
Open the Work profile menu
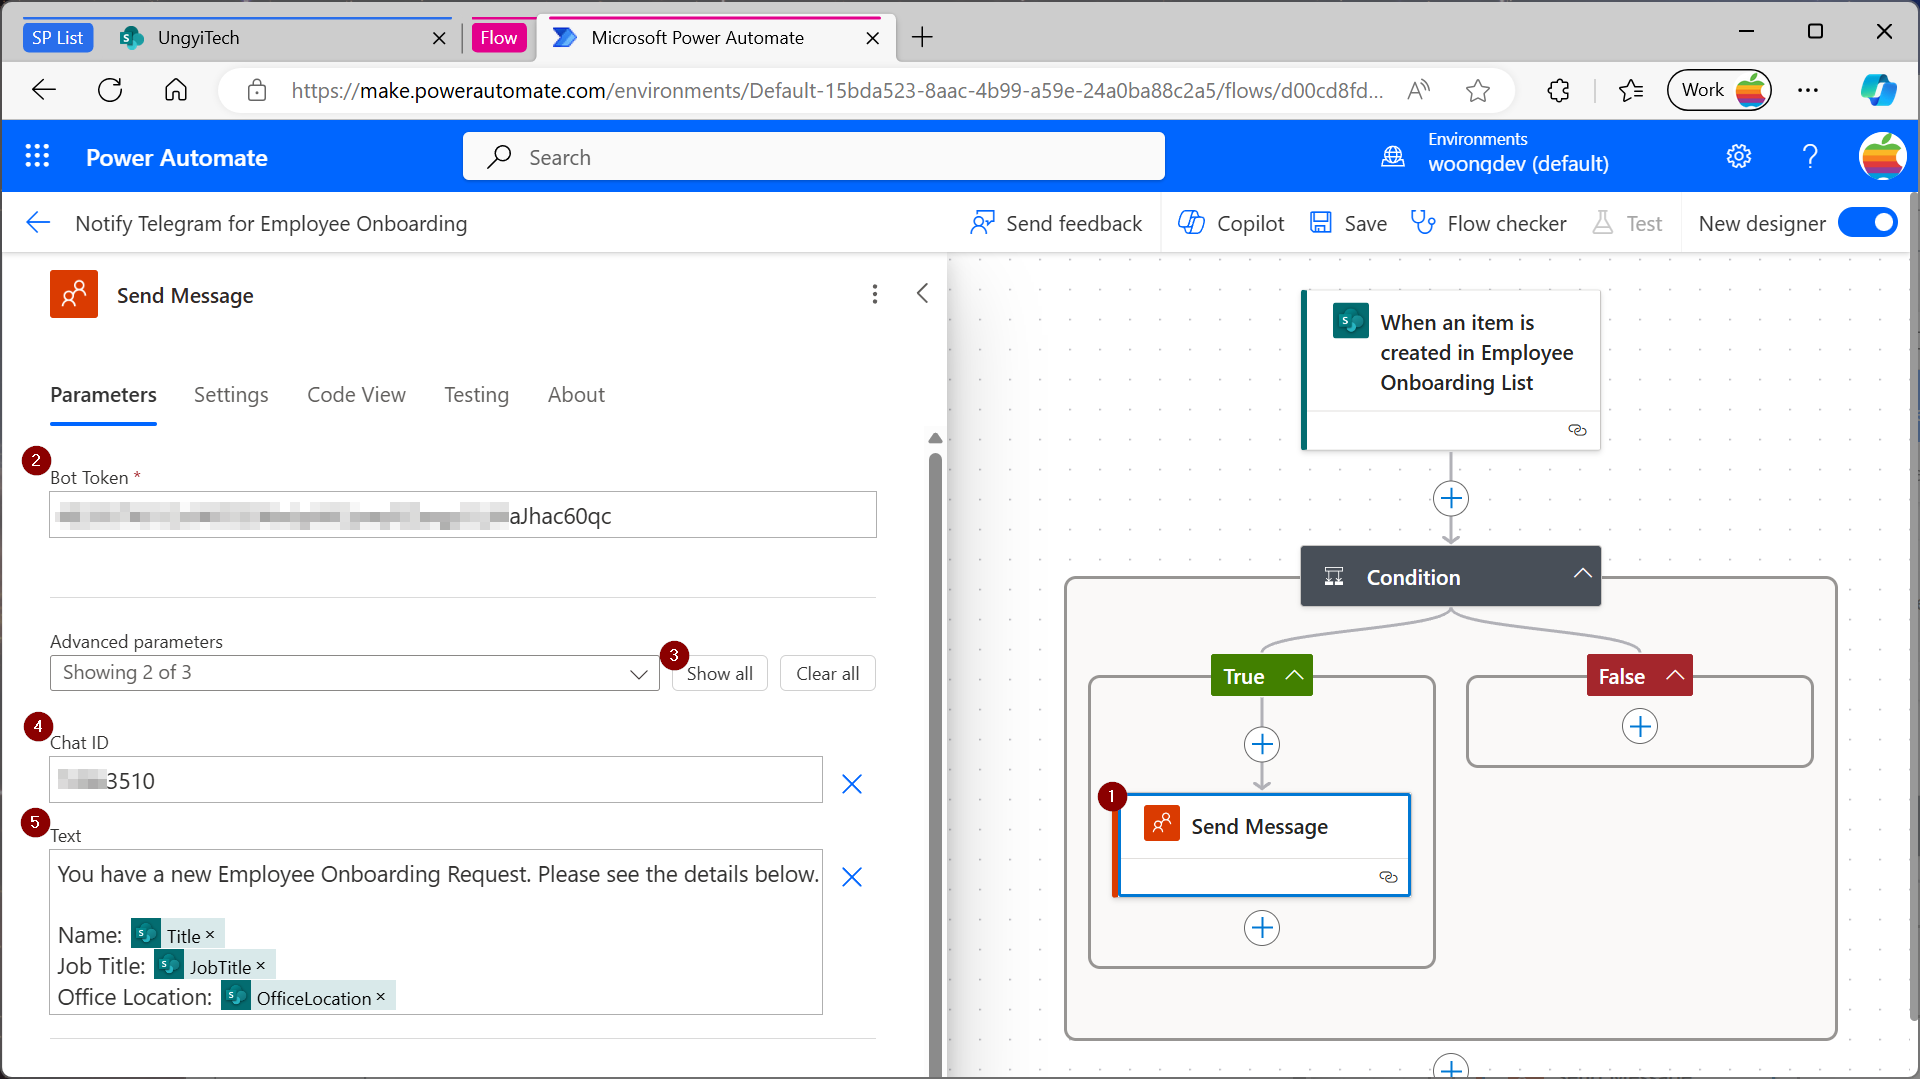[1719, 90]
